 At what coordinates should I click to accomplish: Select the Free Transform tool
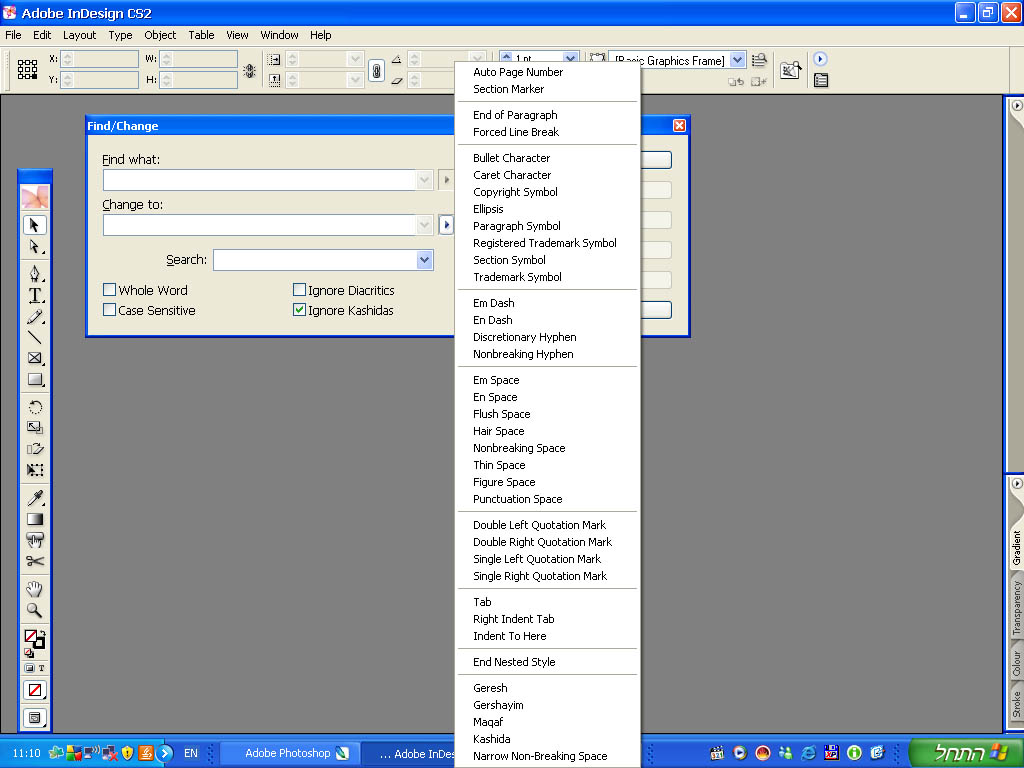click(35, 470)
